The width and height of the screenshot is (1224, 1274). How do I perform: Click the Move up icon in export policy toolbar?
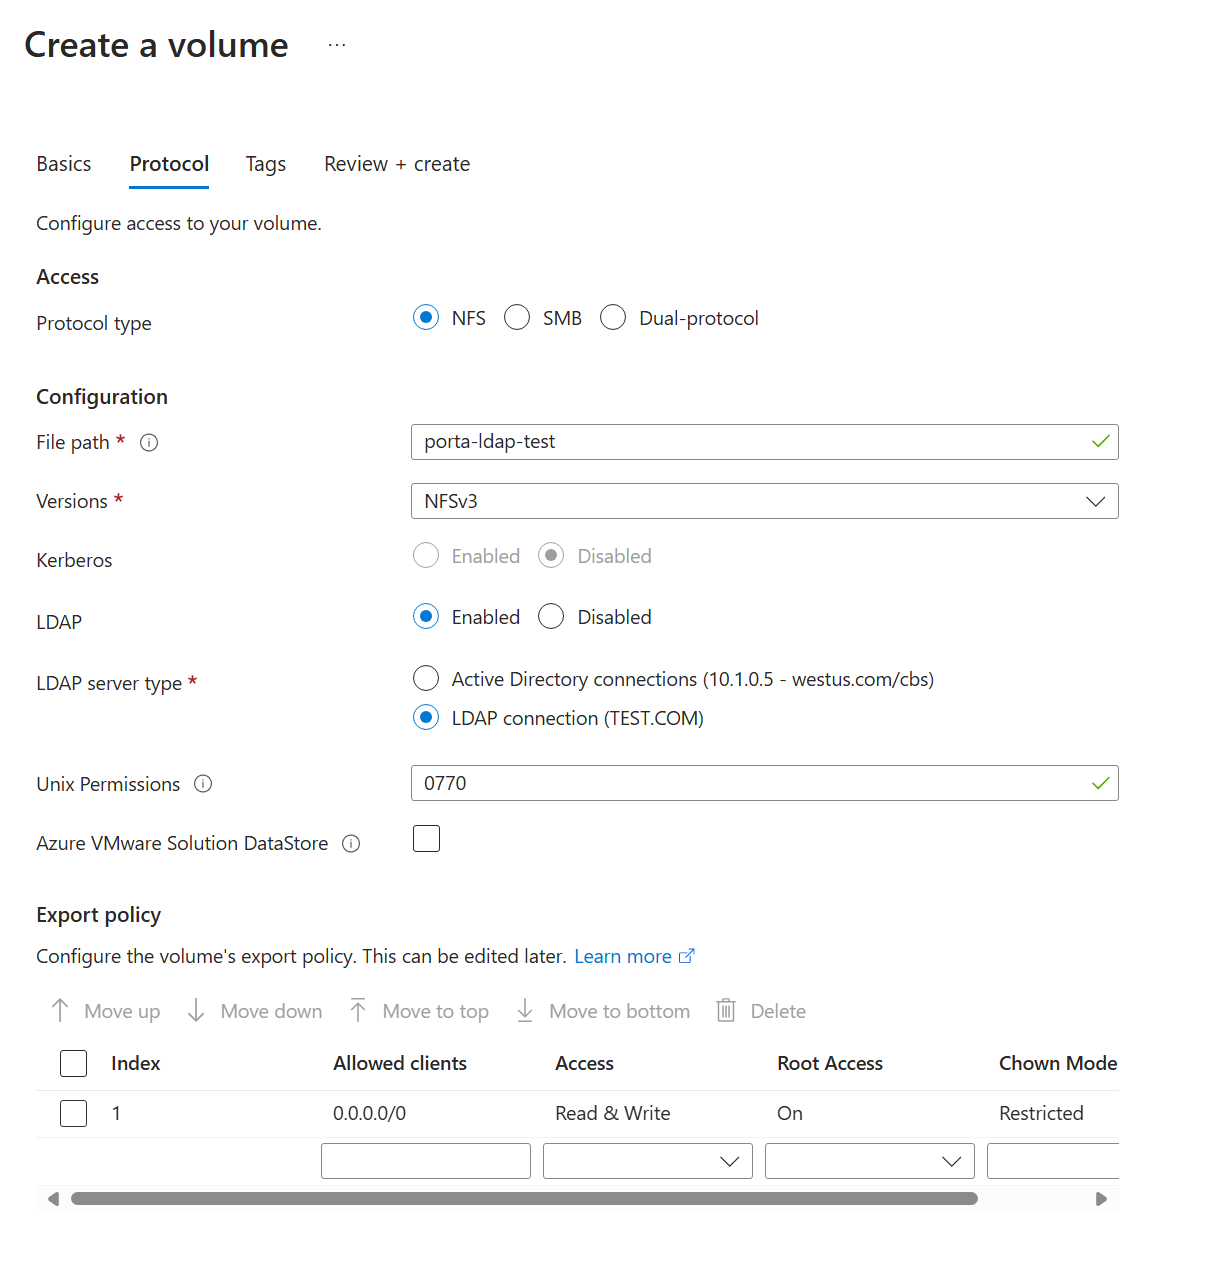point(60,1011)
